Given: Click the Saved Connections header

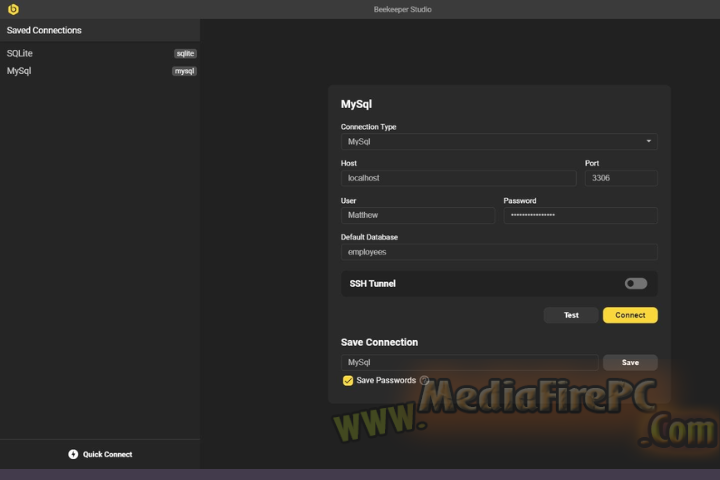Looking at the screenshot, I should [x=44, y=30].
